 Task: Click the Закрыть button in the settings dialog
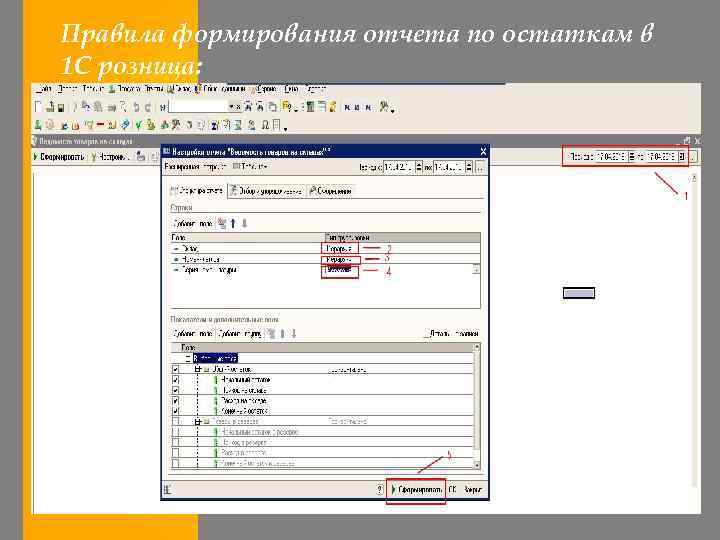(x=472, y=490)
